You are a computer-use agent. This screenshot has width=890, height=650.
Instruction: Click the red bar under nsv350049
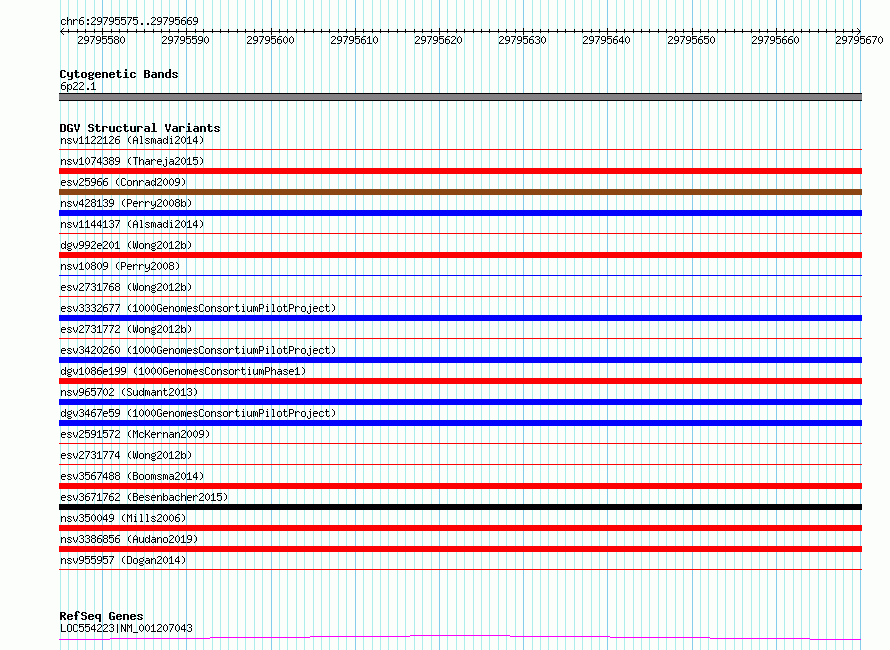(460, 528)
